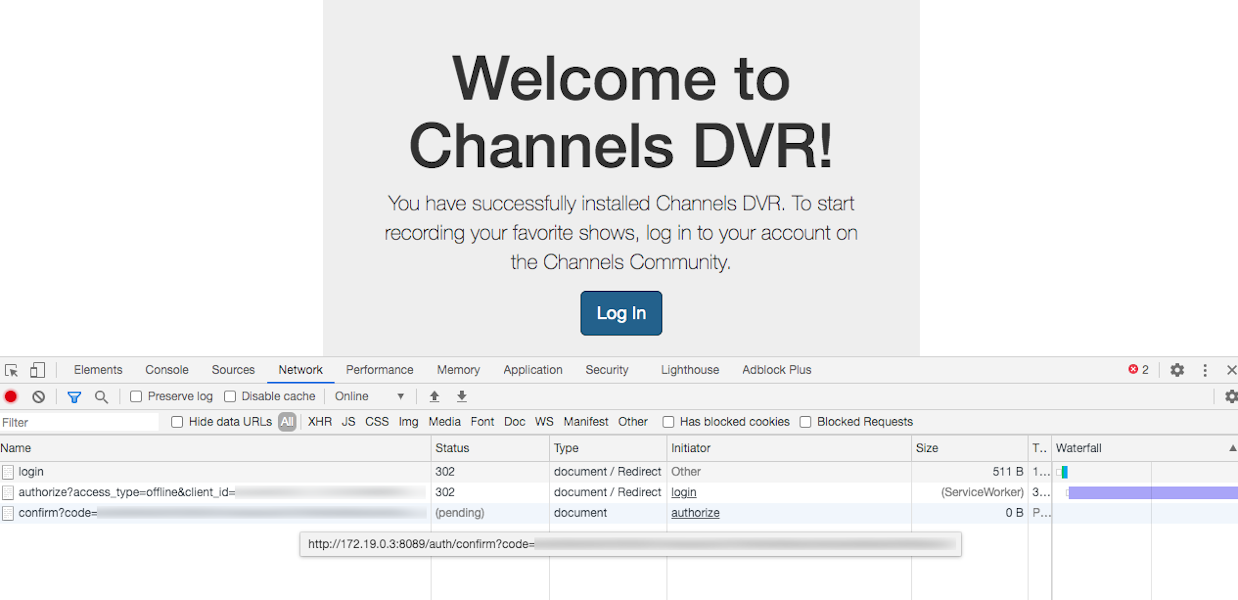1238x600 pixels.
Task: Click the import HAR upload arrow
Action: click(x=434, y=397)
